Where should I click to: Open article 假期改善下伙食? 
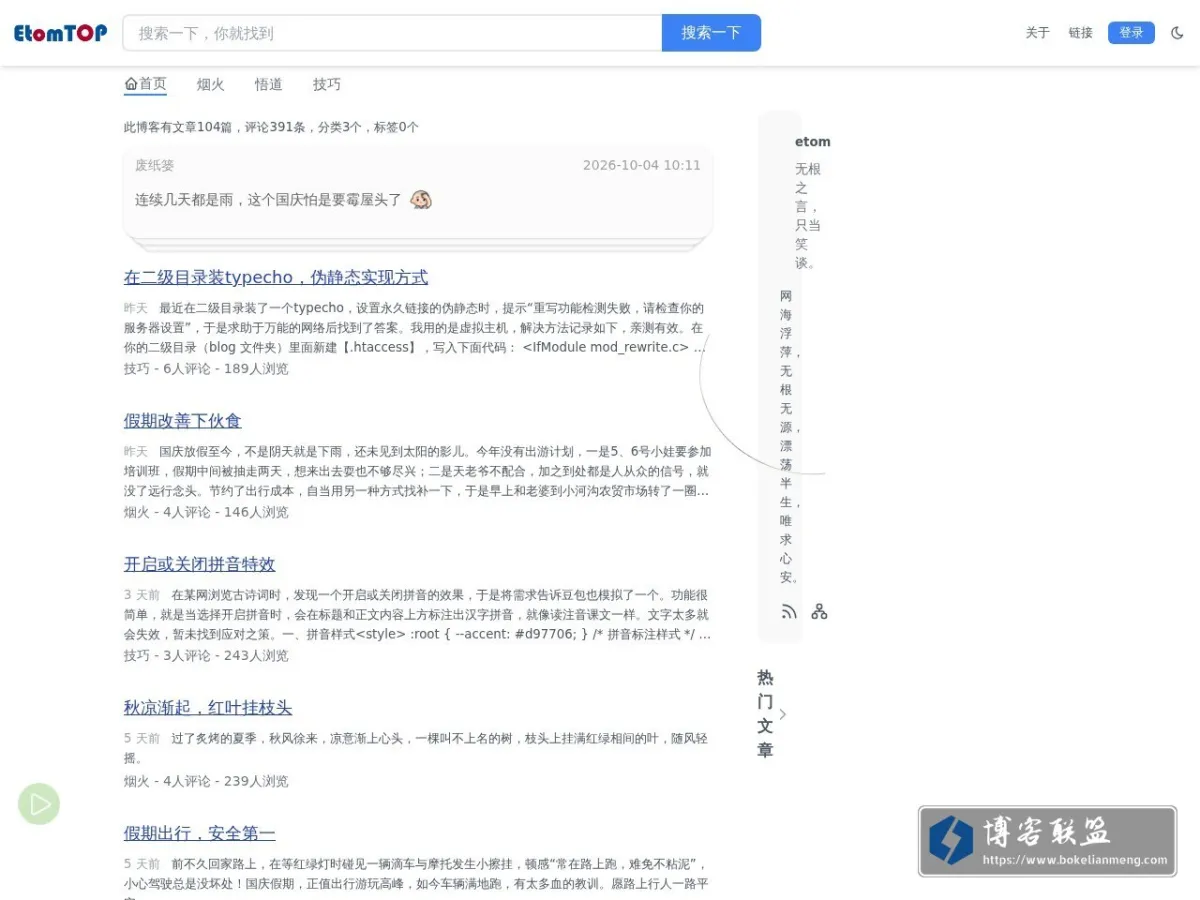[x=183, y=421]
